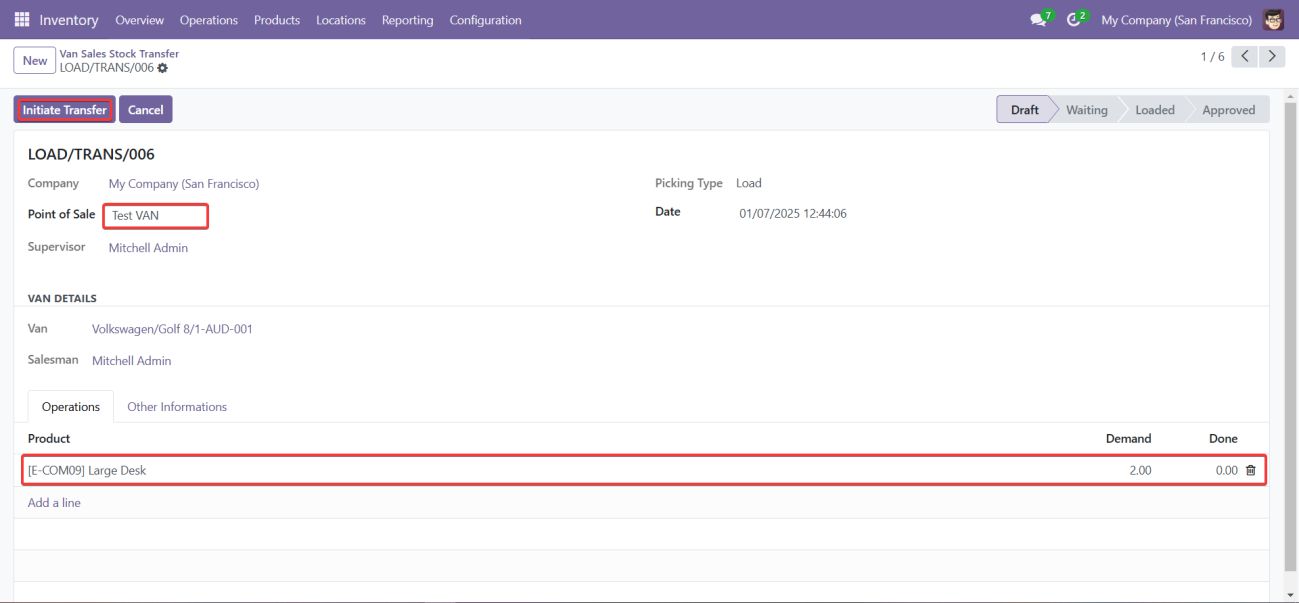Click the user avatar picture
Viewport: 1299px width, 603px height.
(1273, 20)
